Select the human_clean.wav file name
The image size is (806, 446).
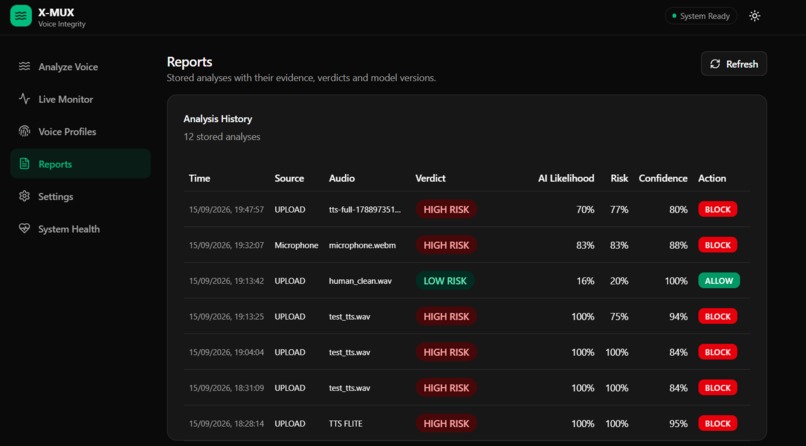tap(360, 281)
